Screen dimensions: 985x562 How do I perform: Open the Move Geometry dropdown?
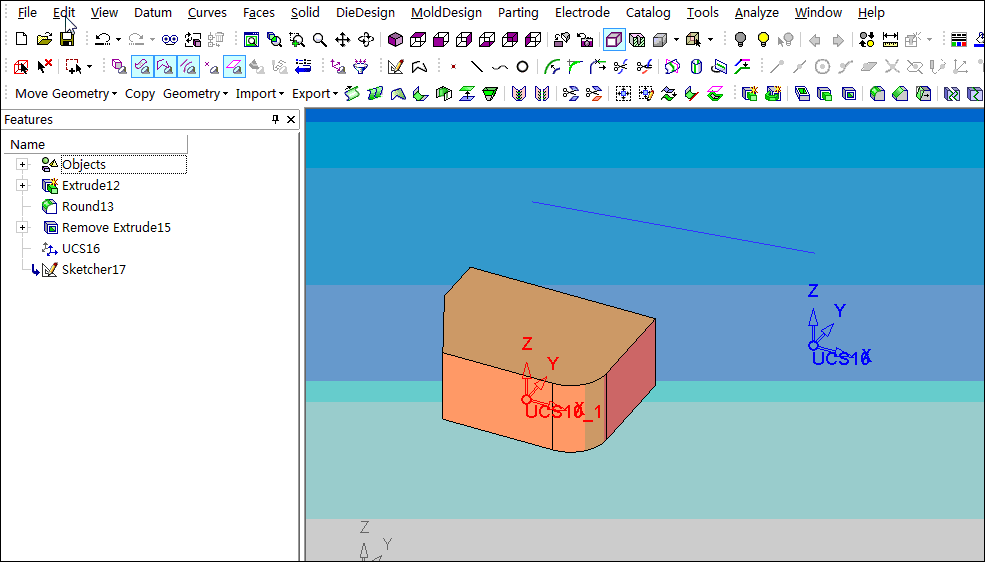[x=66, y=93]
